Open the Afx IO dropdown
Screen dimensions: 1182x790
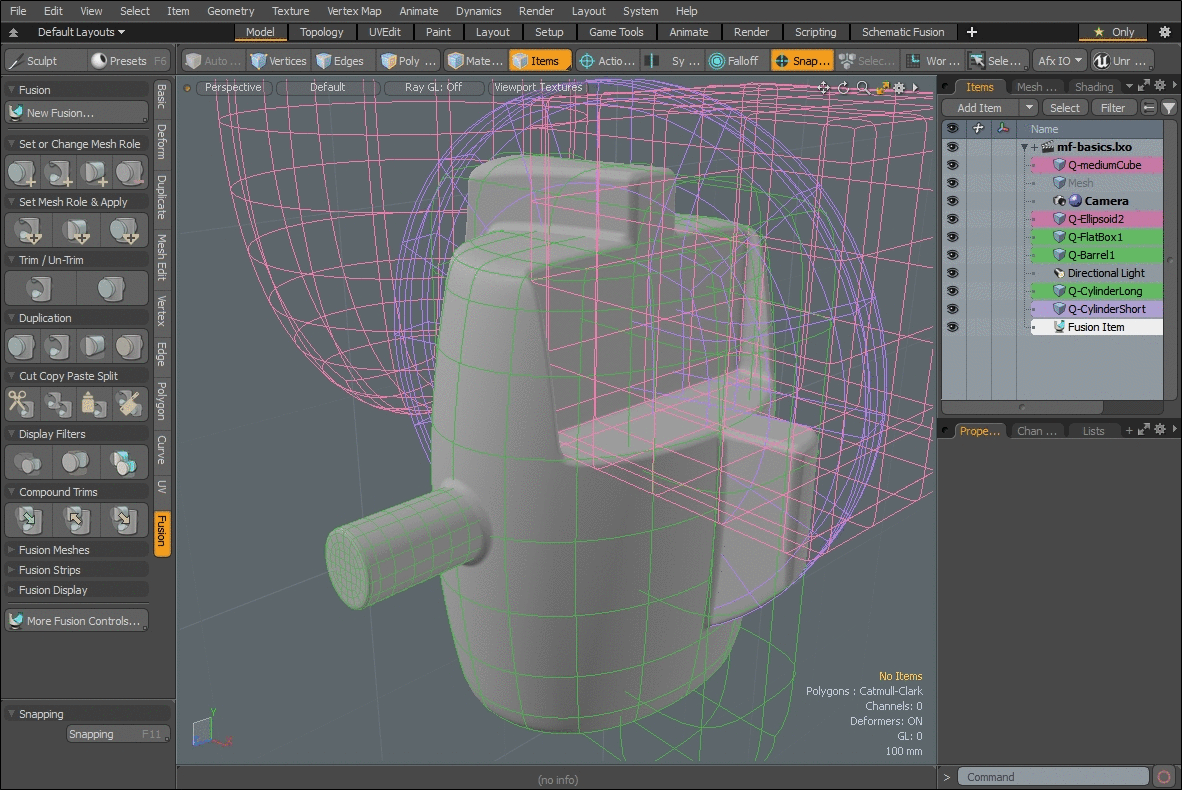pyautogui.click(x=1060, y=61)
